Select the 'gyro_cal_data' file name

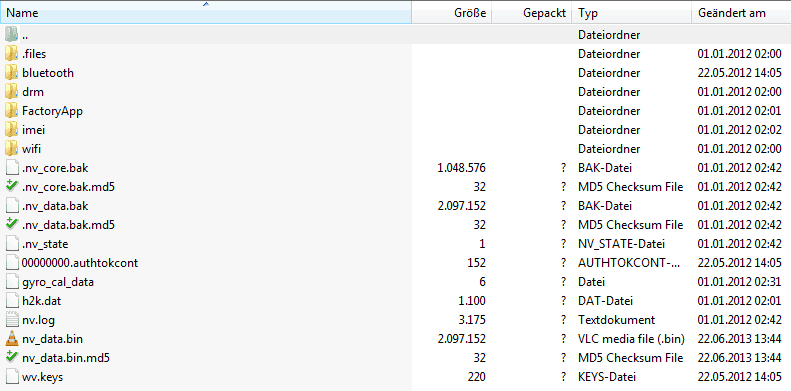(x=58, y=282)
